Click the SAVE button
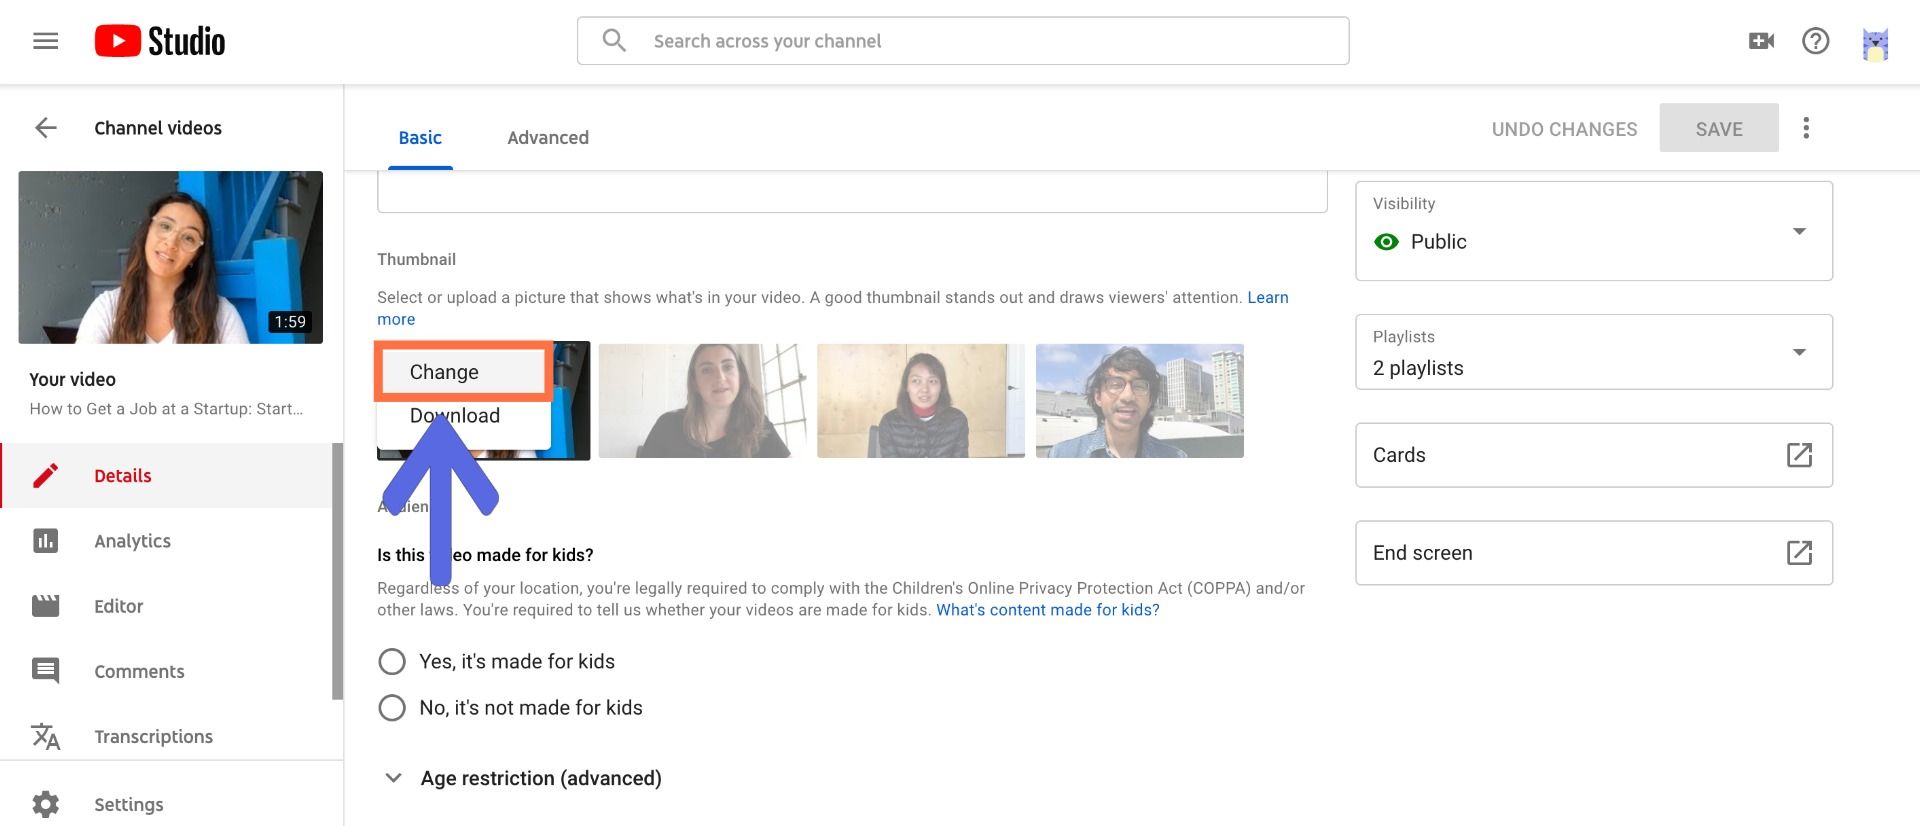The image size is (1920, 826). (x=1718, y=129)
